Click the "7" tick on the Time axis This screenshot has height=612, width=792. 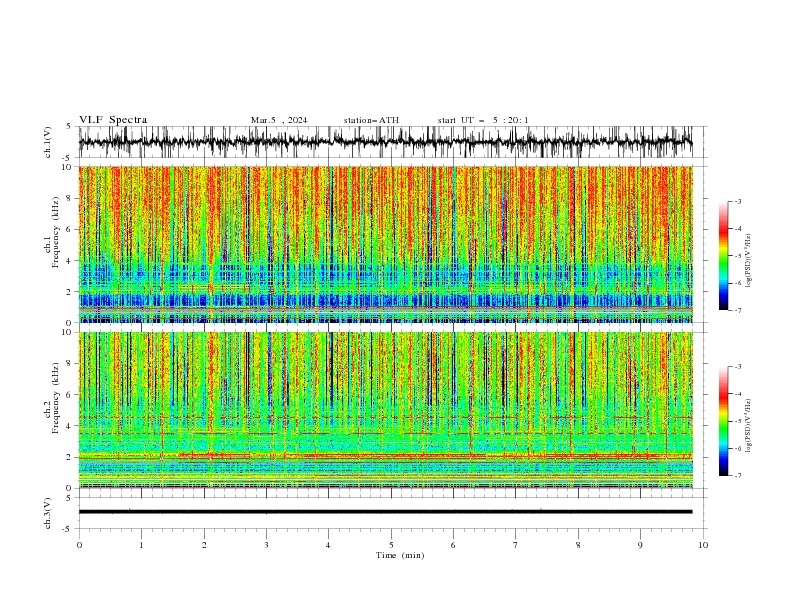click(x=516, y=545)
